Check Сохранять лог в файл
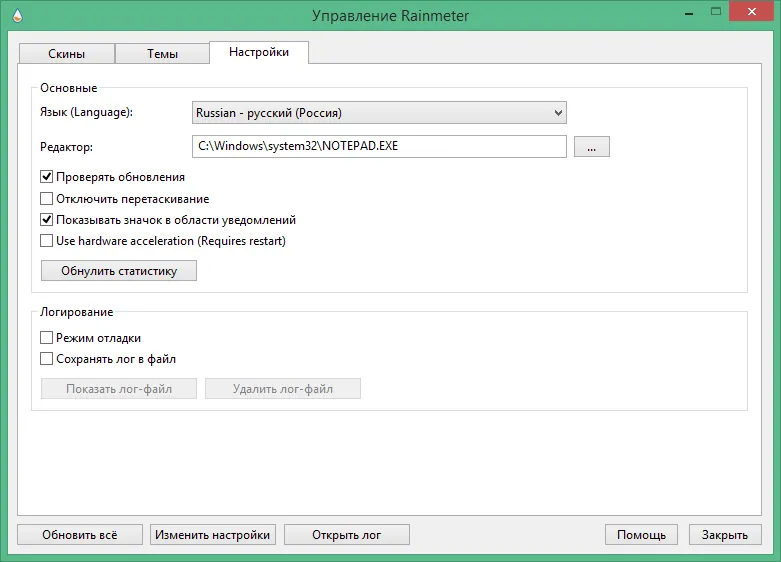Screen dimensions: 781x562 (46, 359)
